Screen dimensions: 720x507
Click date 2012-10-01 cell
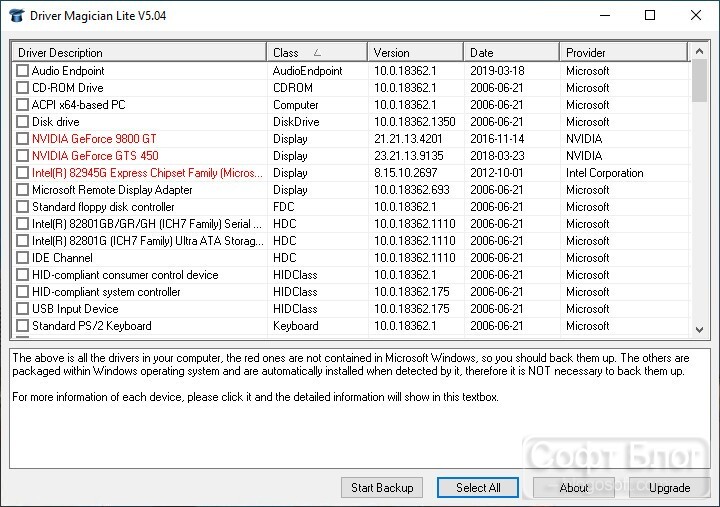pyautogui.click(x=496, y=173)
